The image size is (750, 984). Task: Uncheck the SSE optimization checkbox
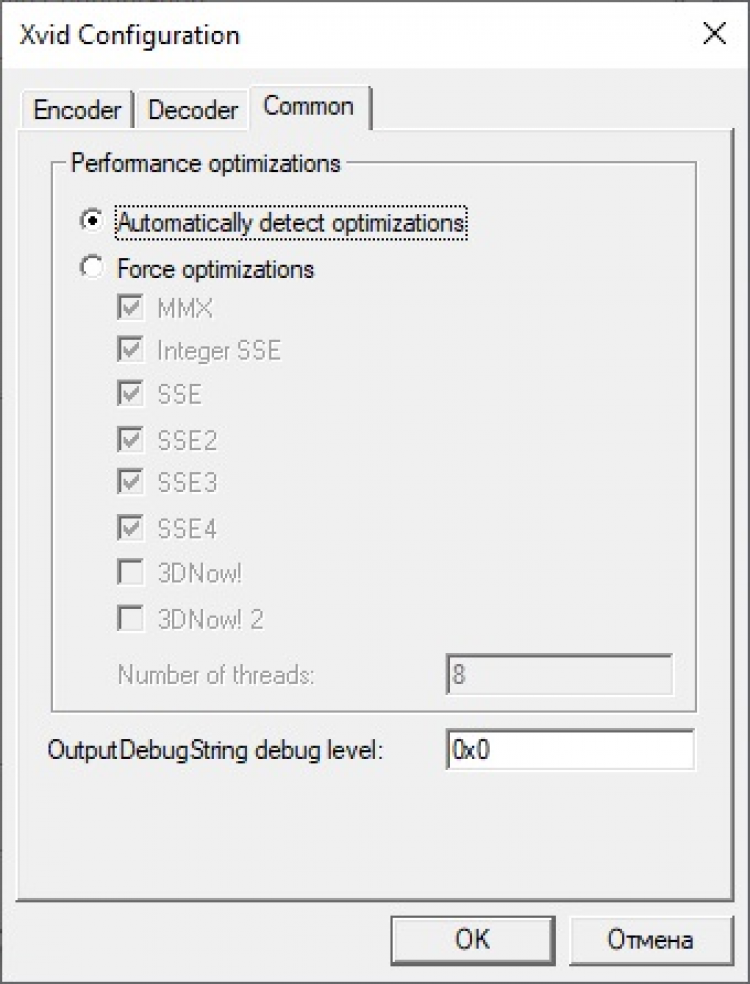tap(130, 395)
